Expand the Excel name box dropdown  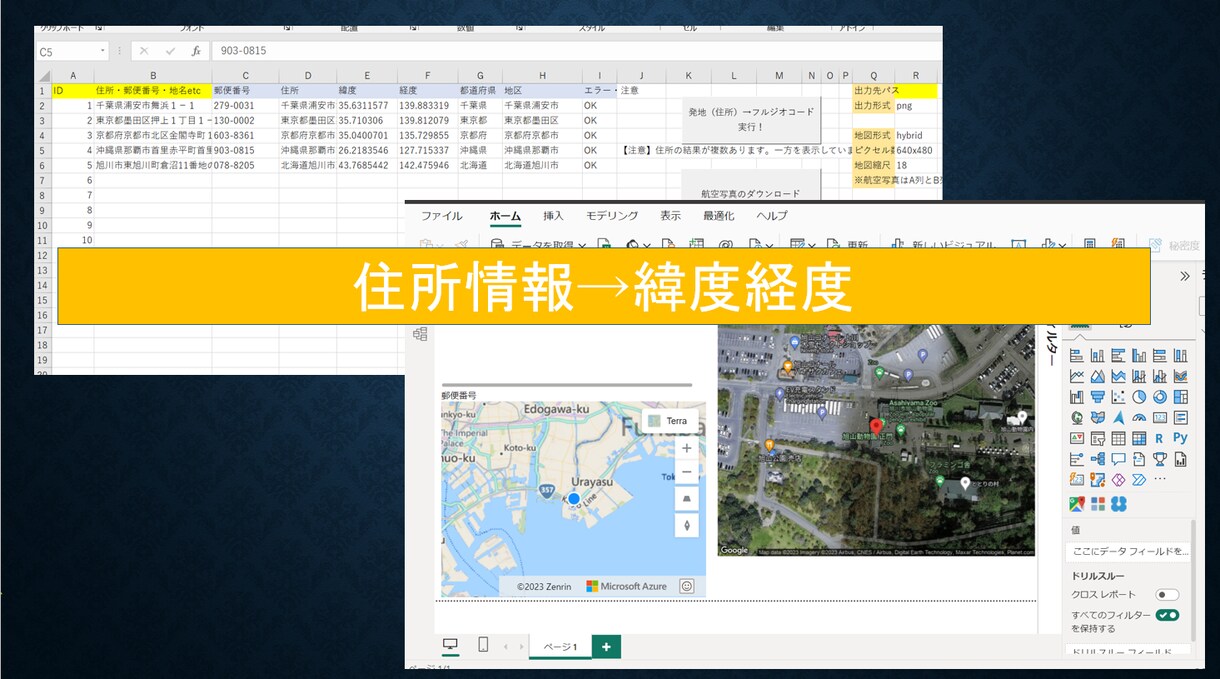pos(103,51)
